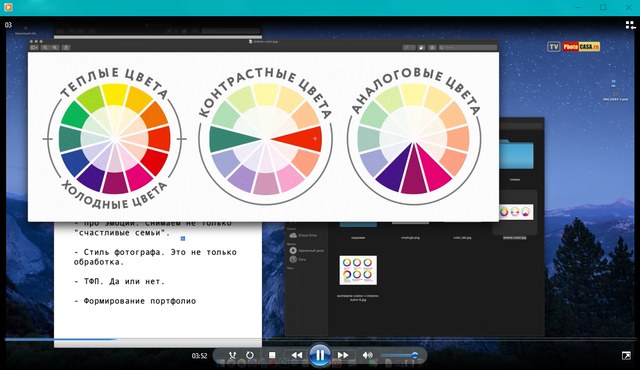
Task: View full screen via the bottom-right icon
Action: (626, 356)
